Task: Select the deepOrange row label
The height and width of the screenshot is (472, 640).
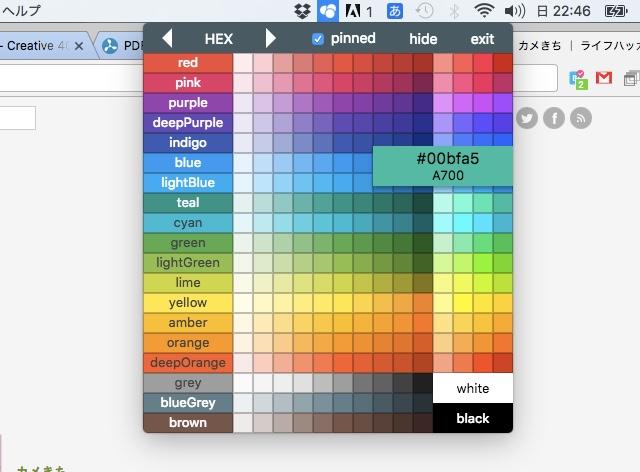Action: coord(188,363)
